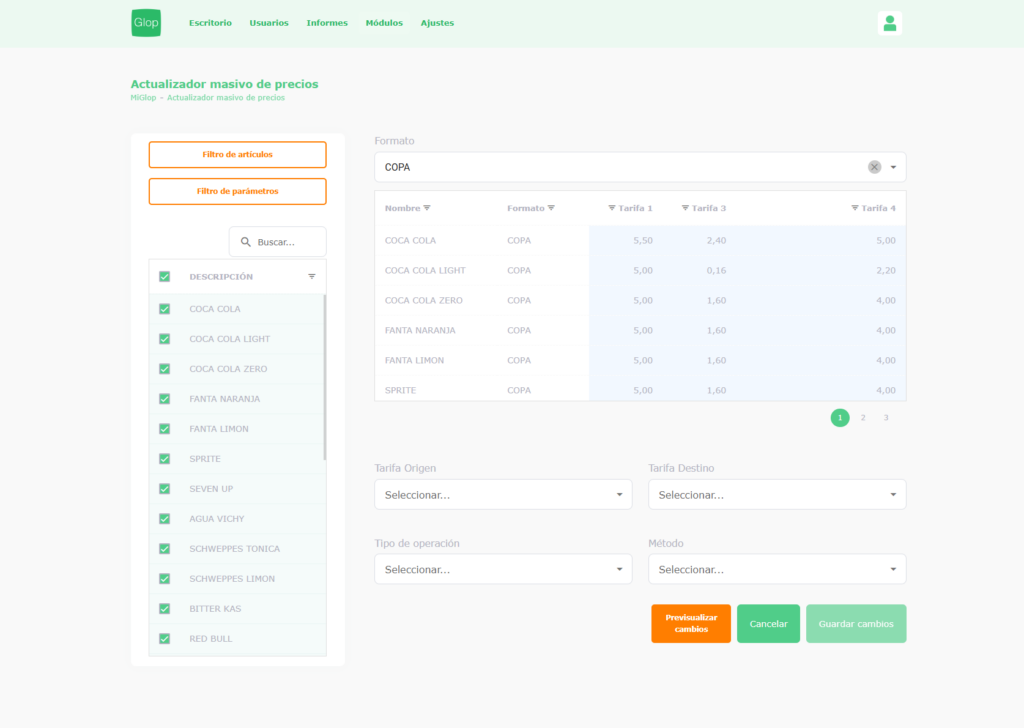1024x728 pixels.
Task: Click Previsualizar cambios button
Action: point(691,624)
